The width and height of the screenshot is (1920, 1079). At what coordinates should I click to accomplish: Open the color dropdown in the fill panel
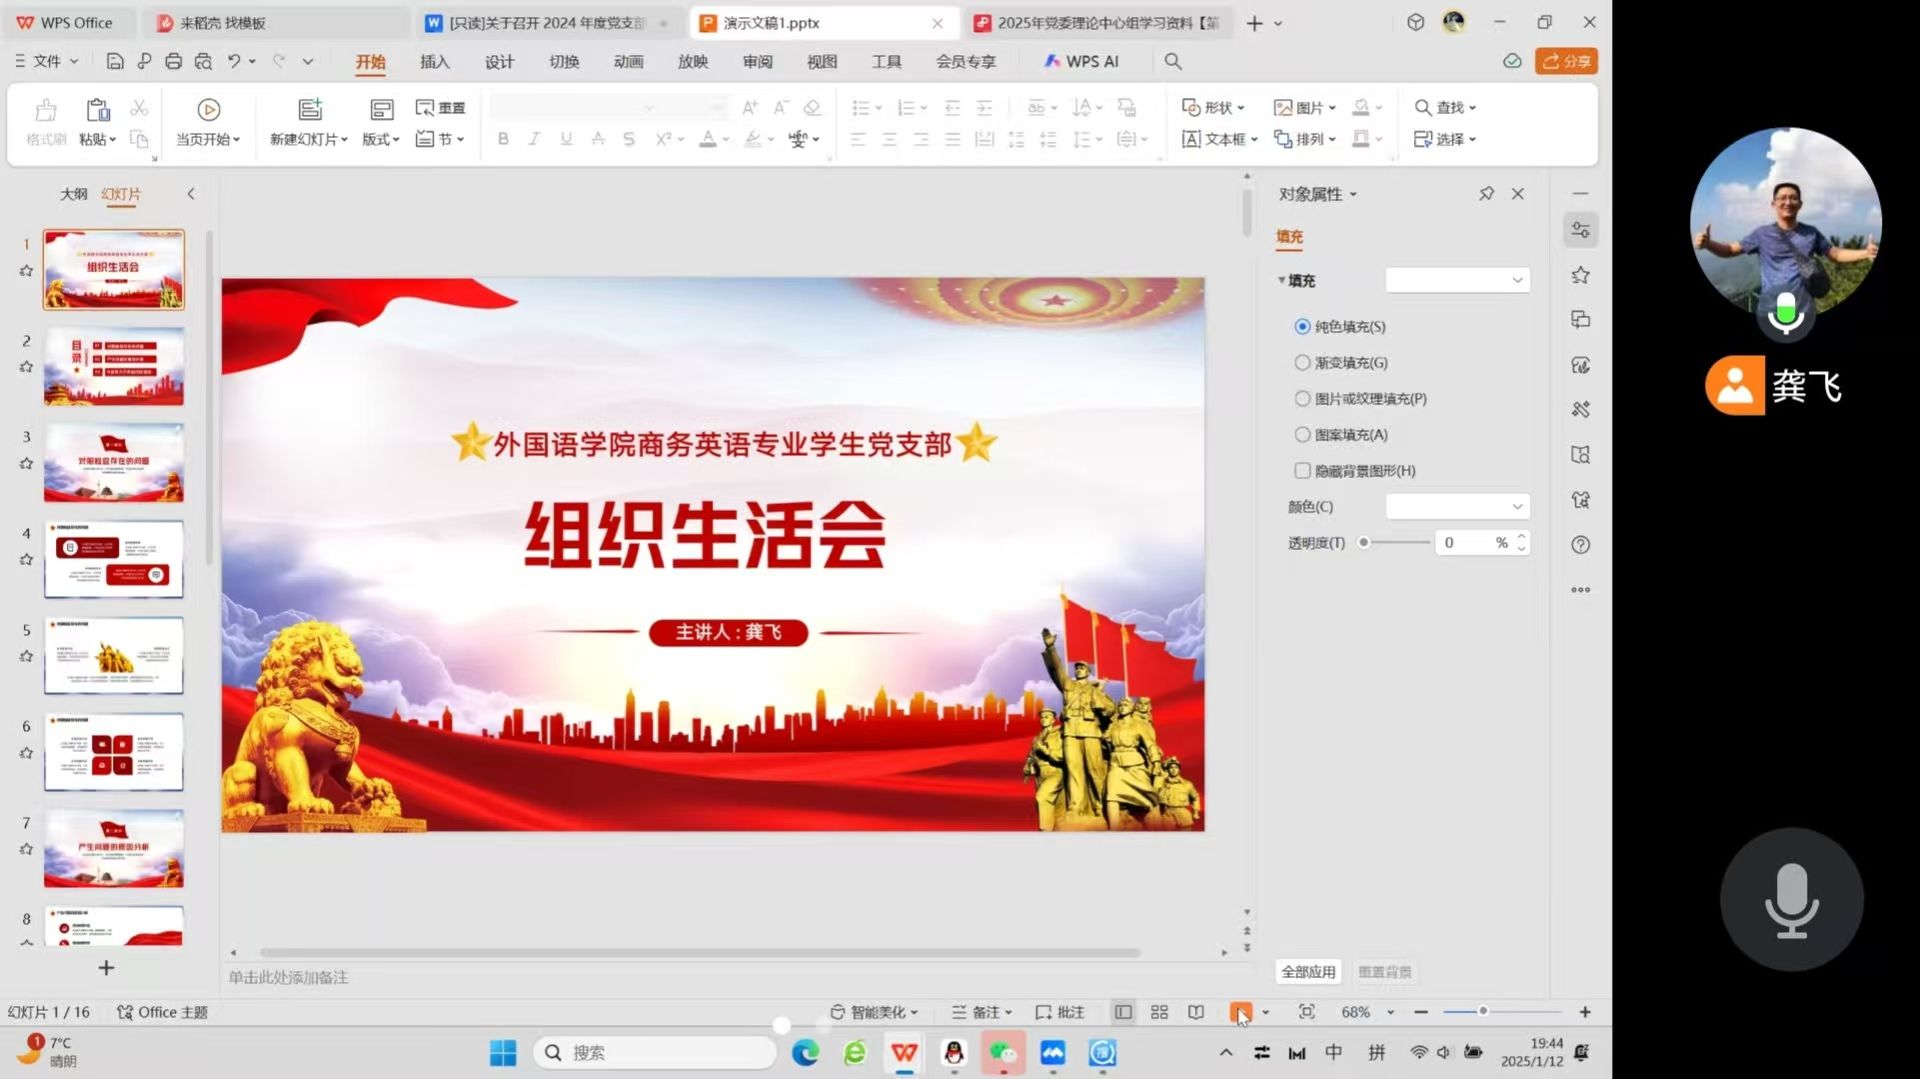(x=1457, y=507)
